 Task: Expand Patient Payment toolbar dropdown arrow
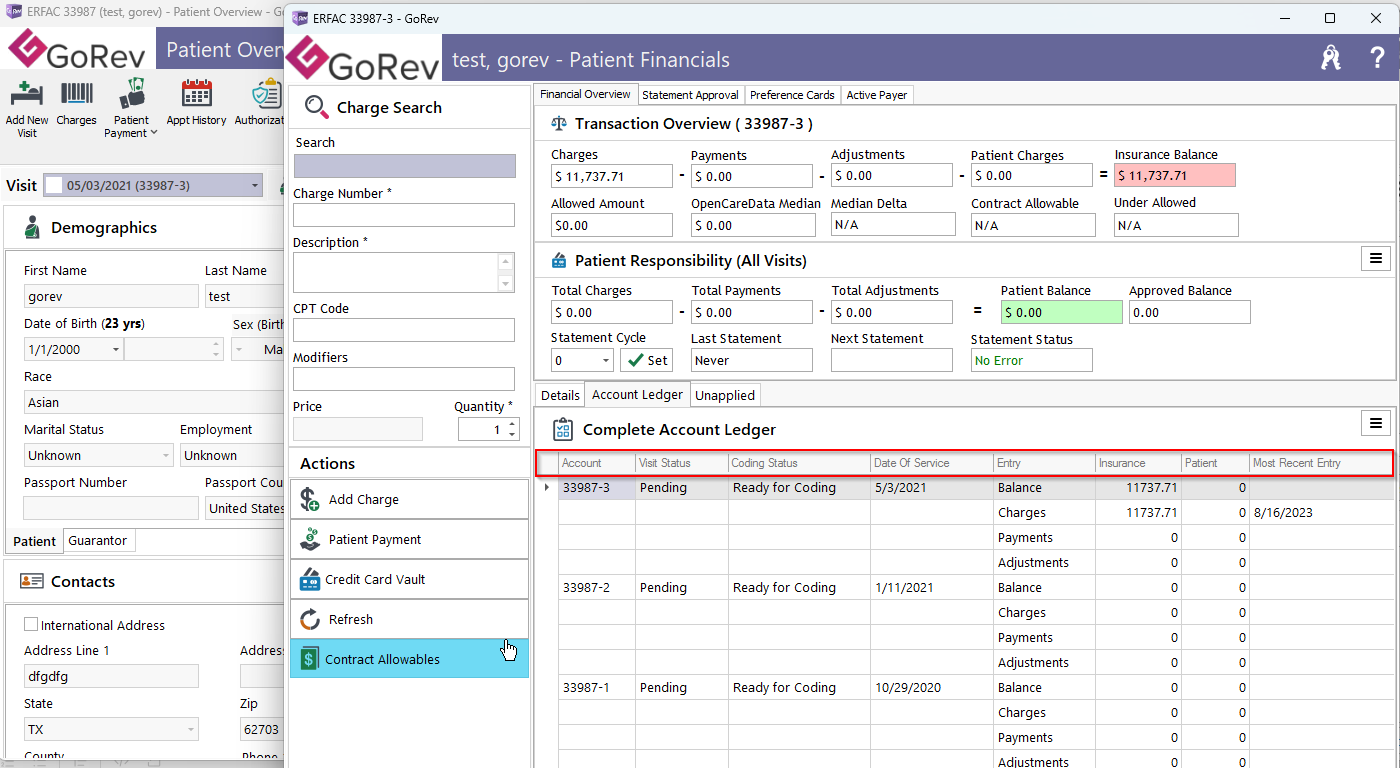coord(154,133)
